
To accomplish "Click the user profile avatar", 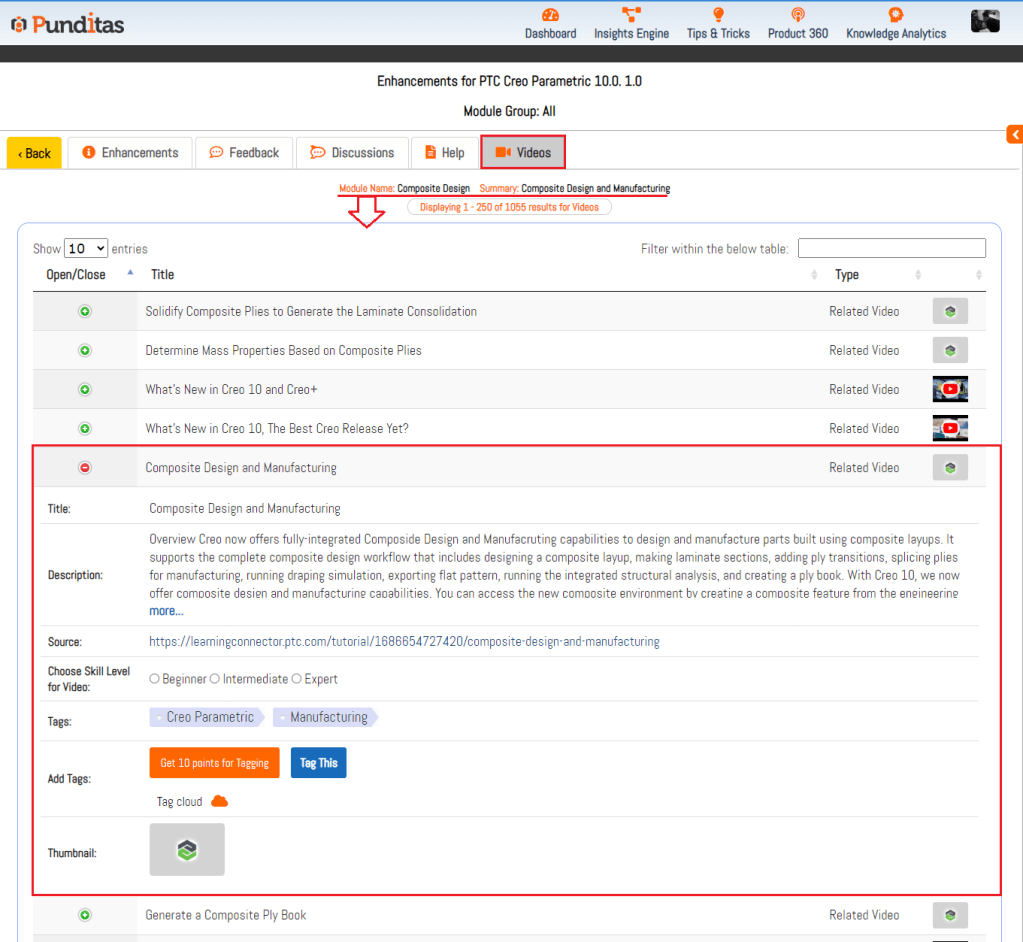I will pyautogui.click(x=985, y=21).
